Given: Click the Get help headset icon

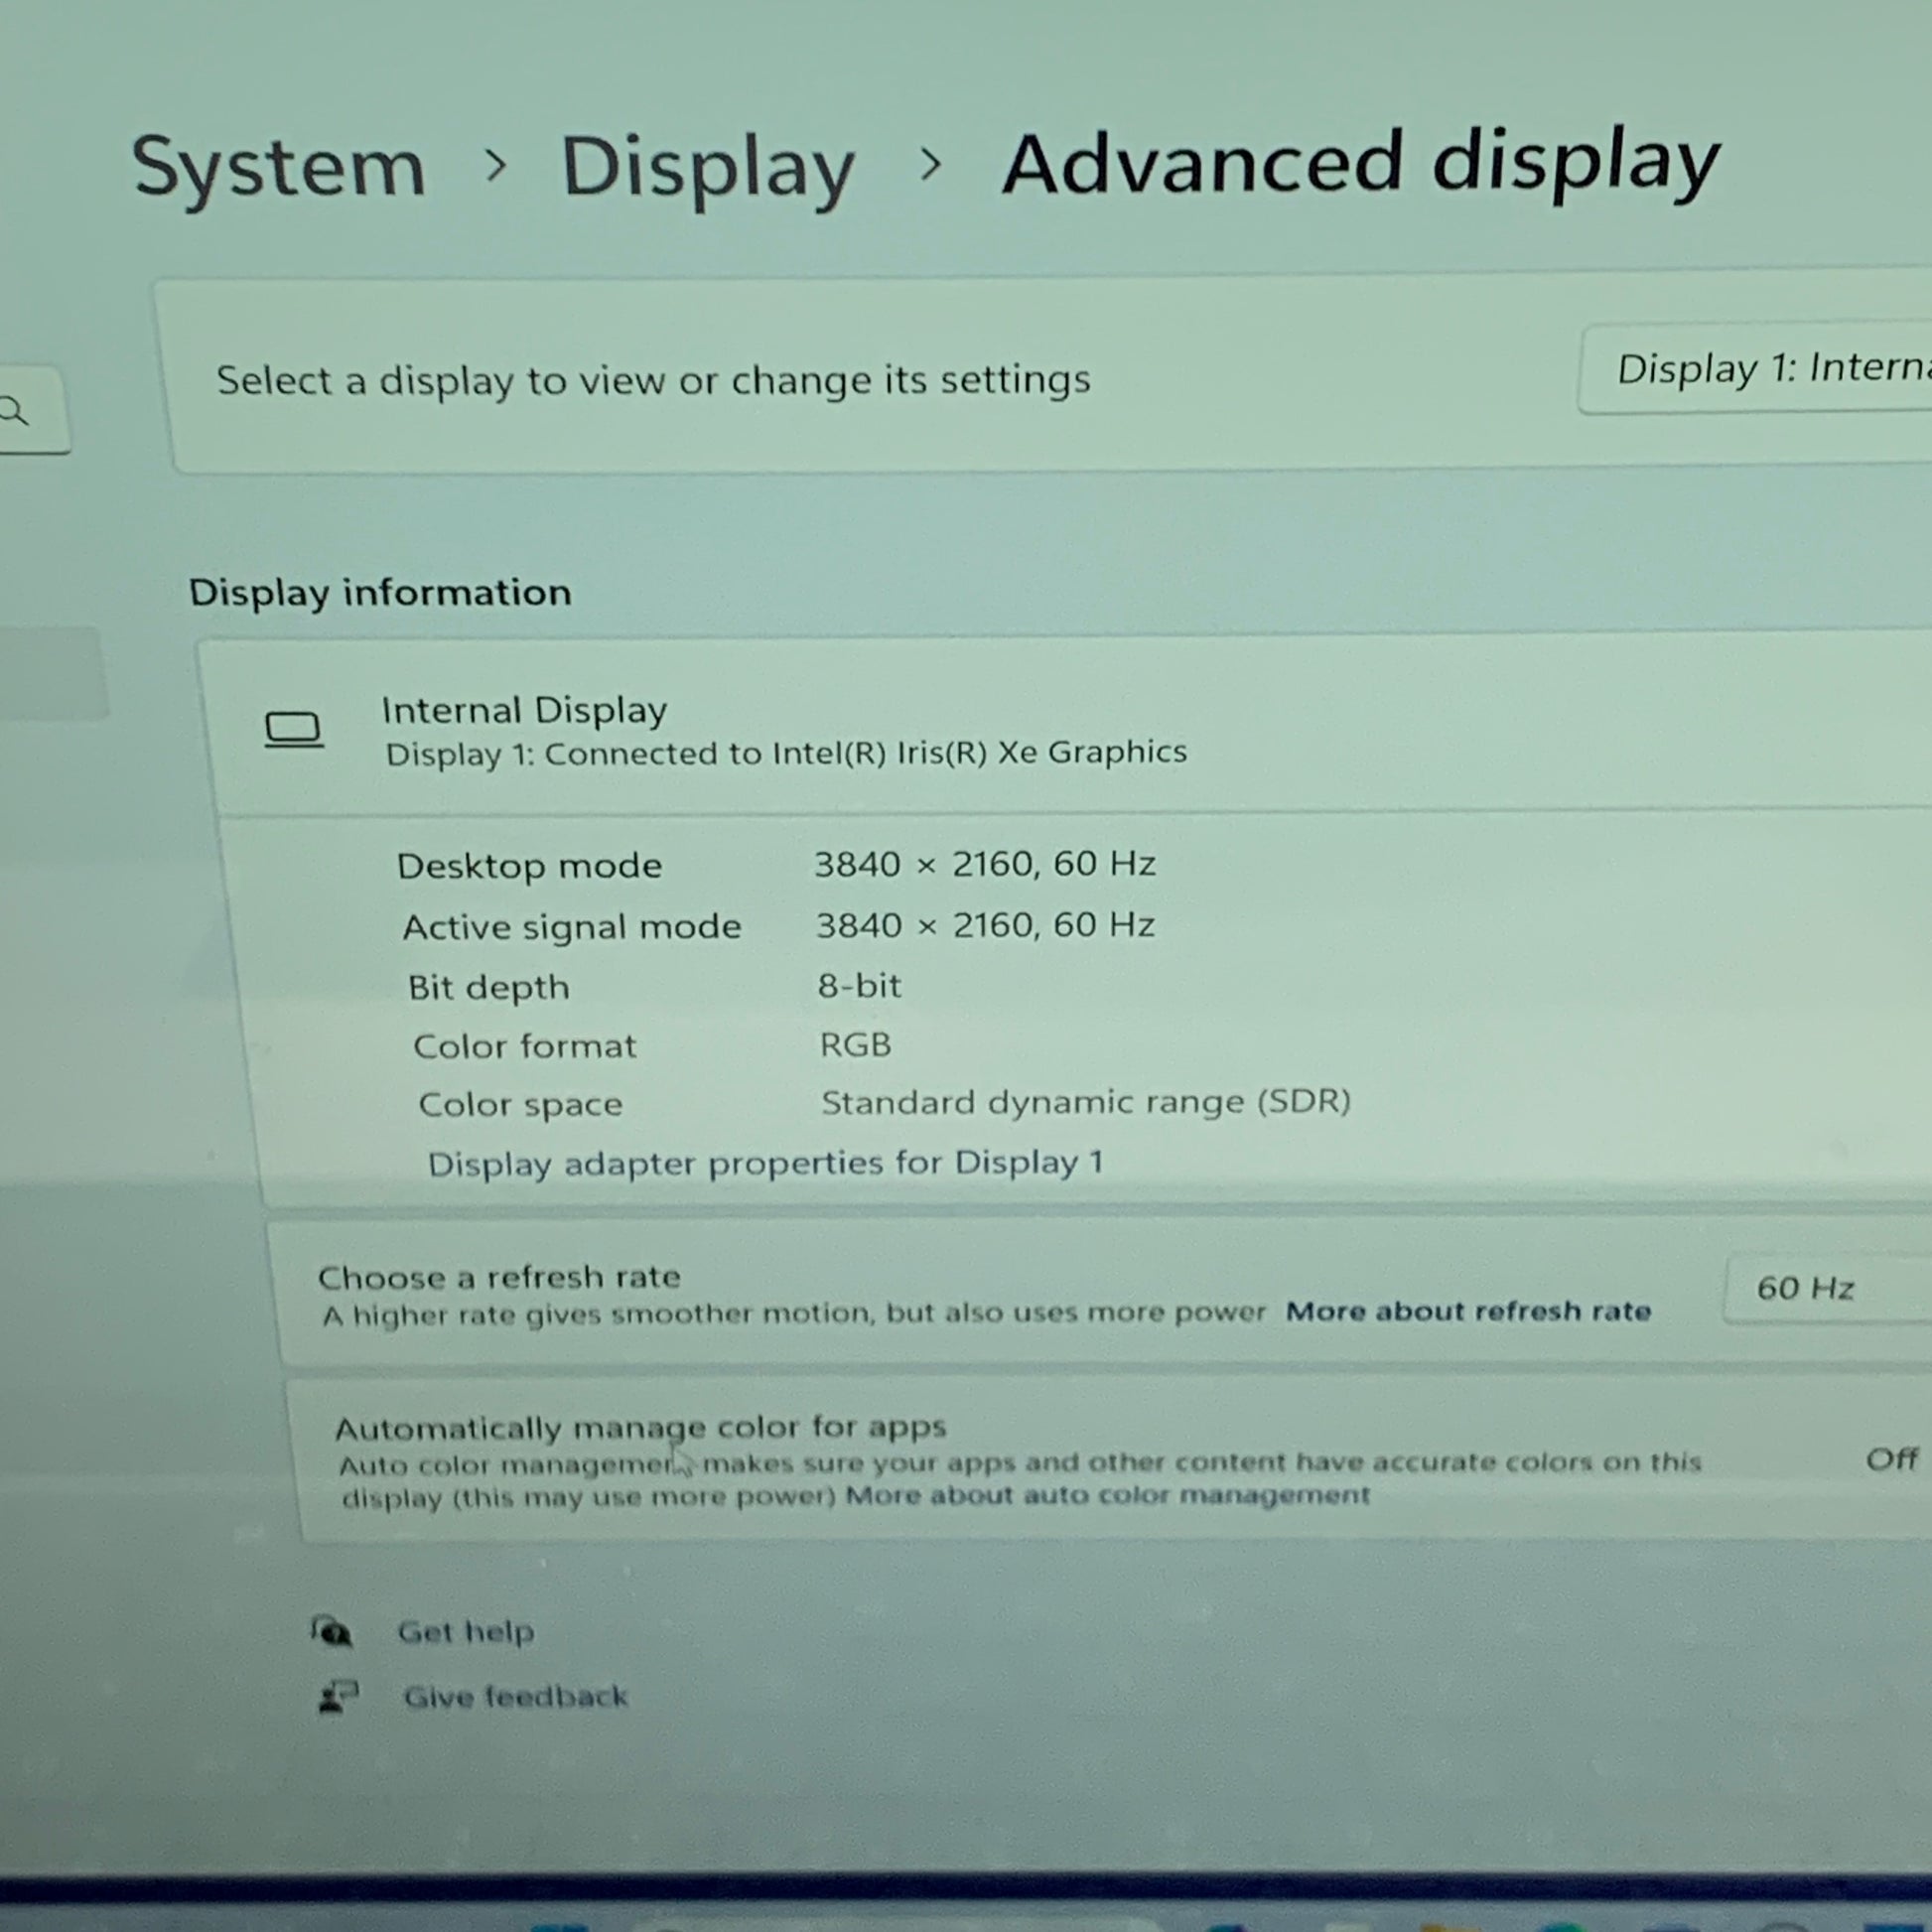Looking at the screenshot, I should (331, 1631).
